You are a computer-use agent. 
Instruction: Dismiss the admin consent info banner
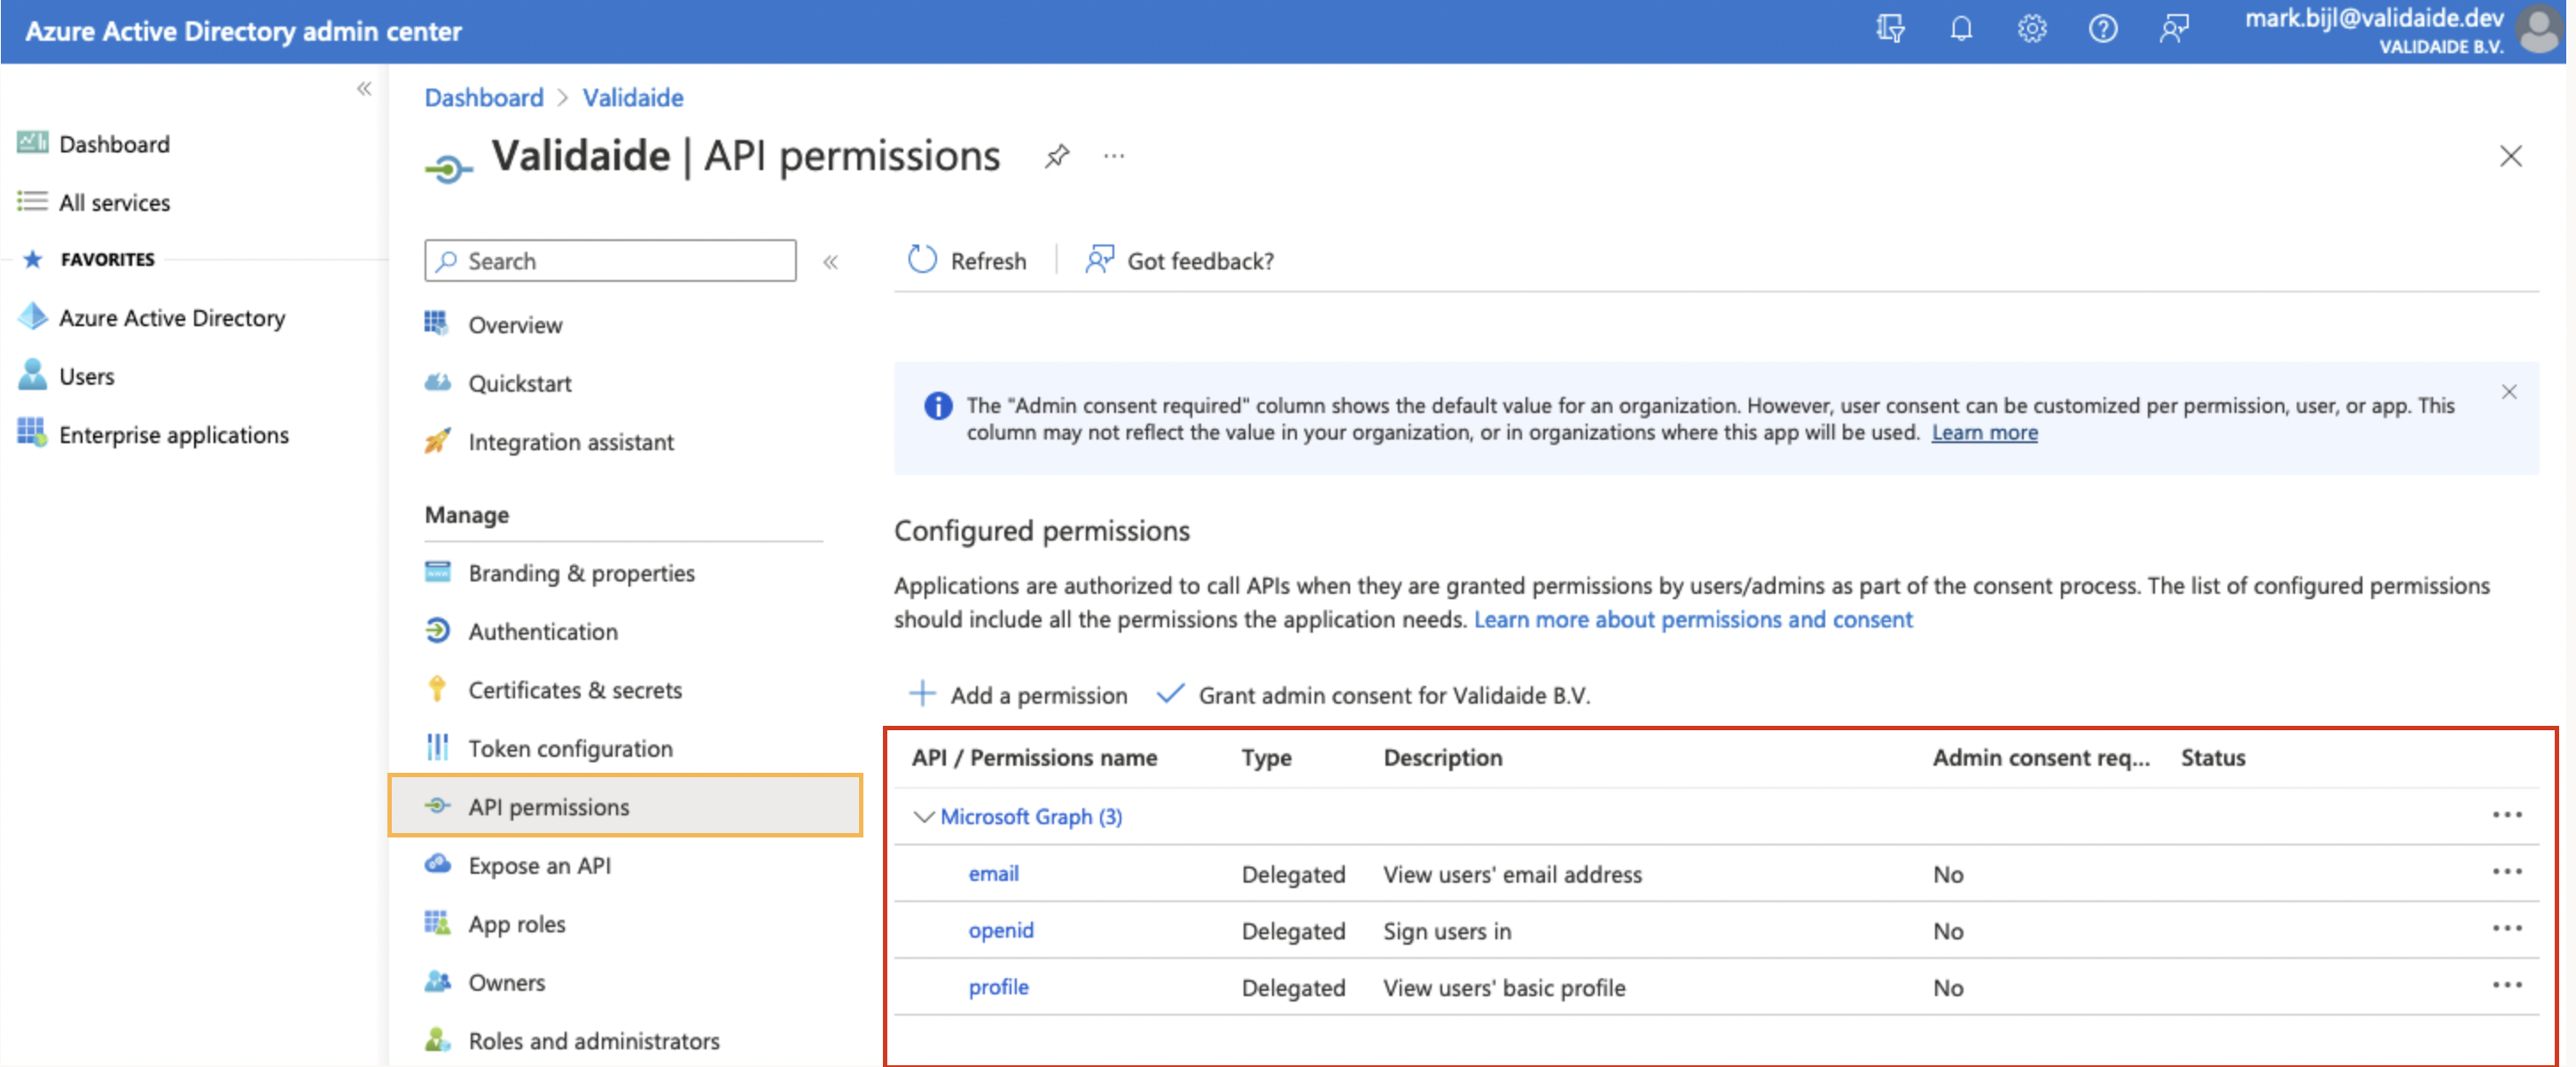coord(2509,391)
